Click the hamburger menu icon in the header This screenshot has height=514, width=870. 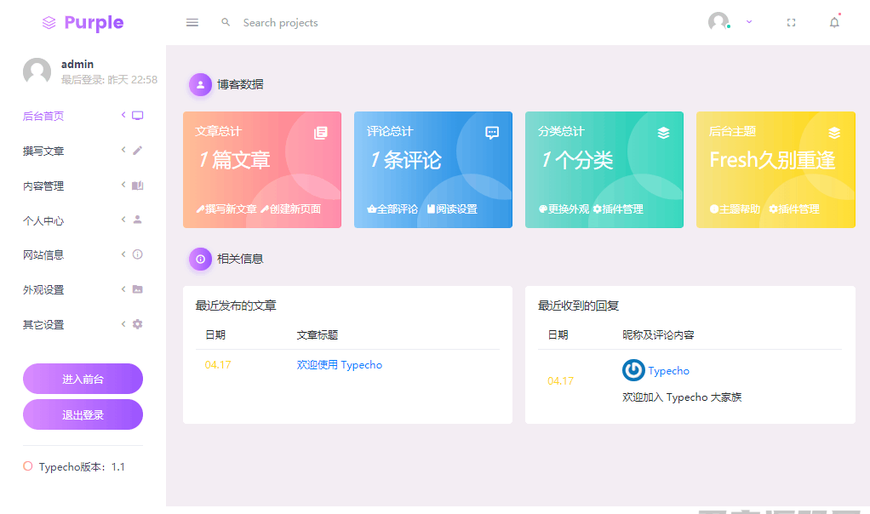coord(192,23)
